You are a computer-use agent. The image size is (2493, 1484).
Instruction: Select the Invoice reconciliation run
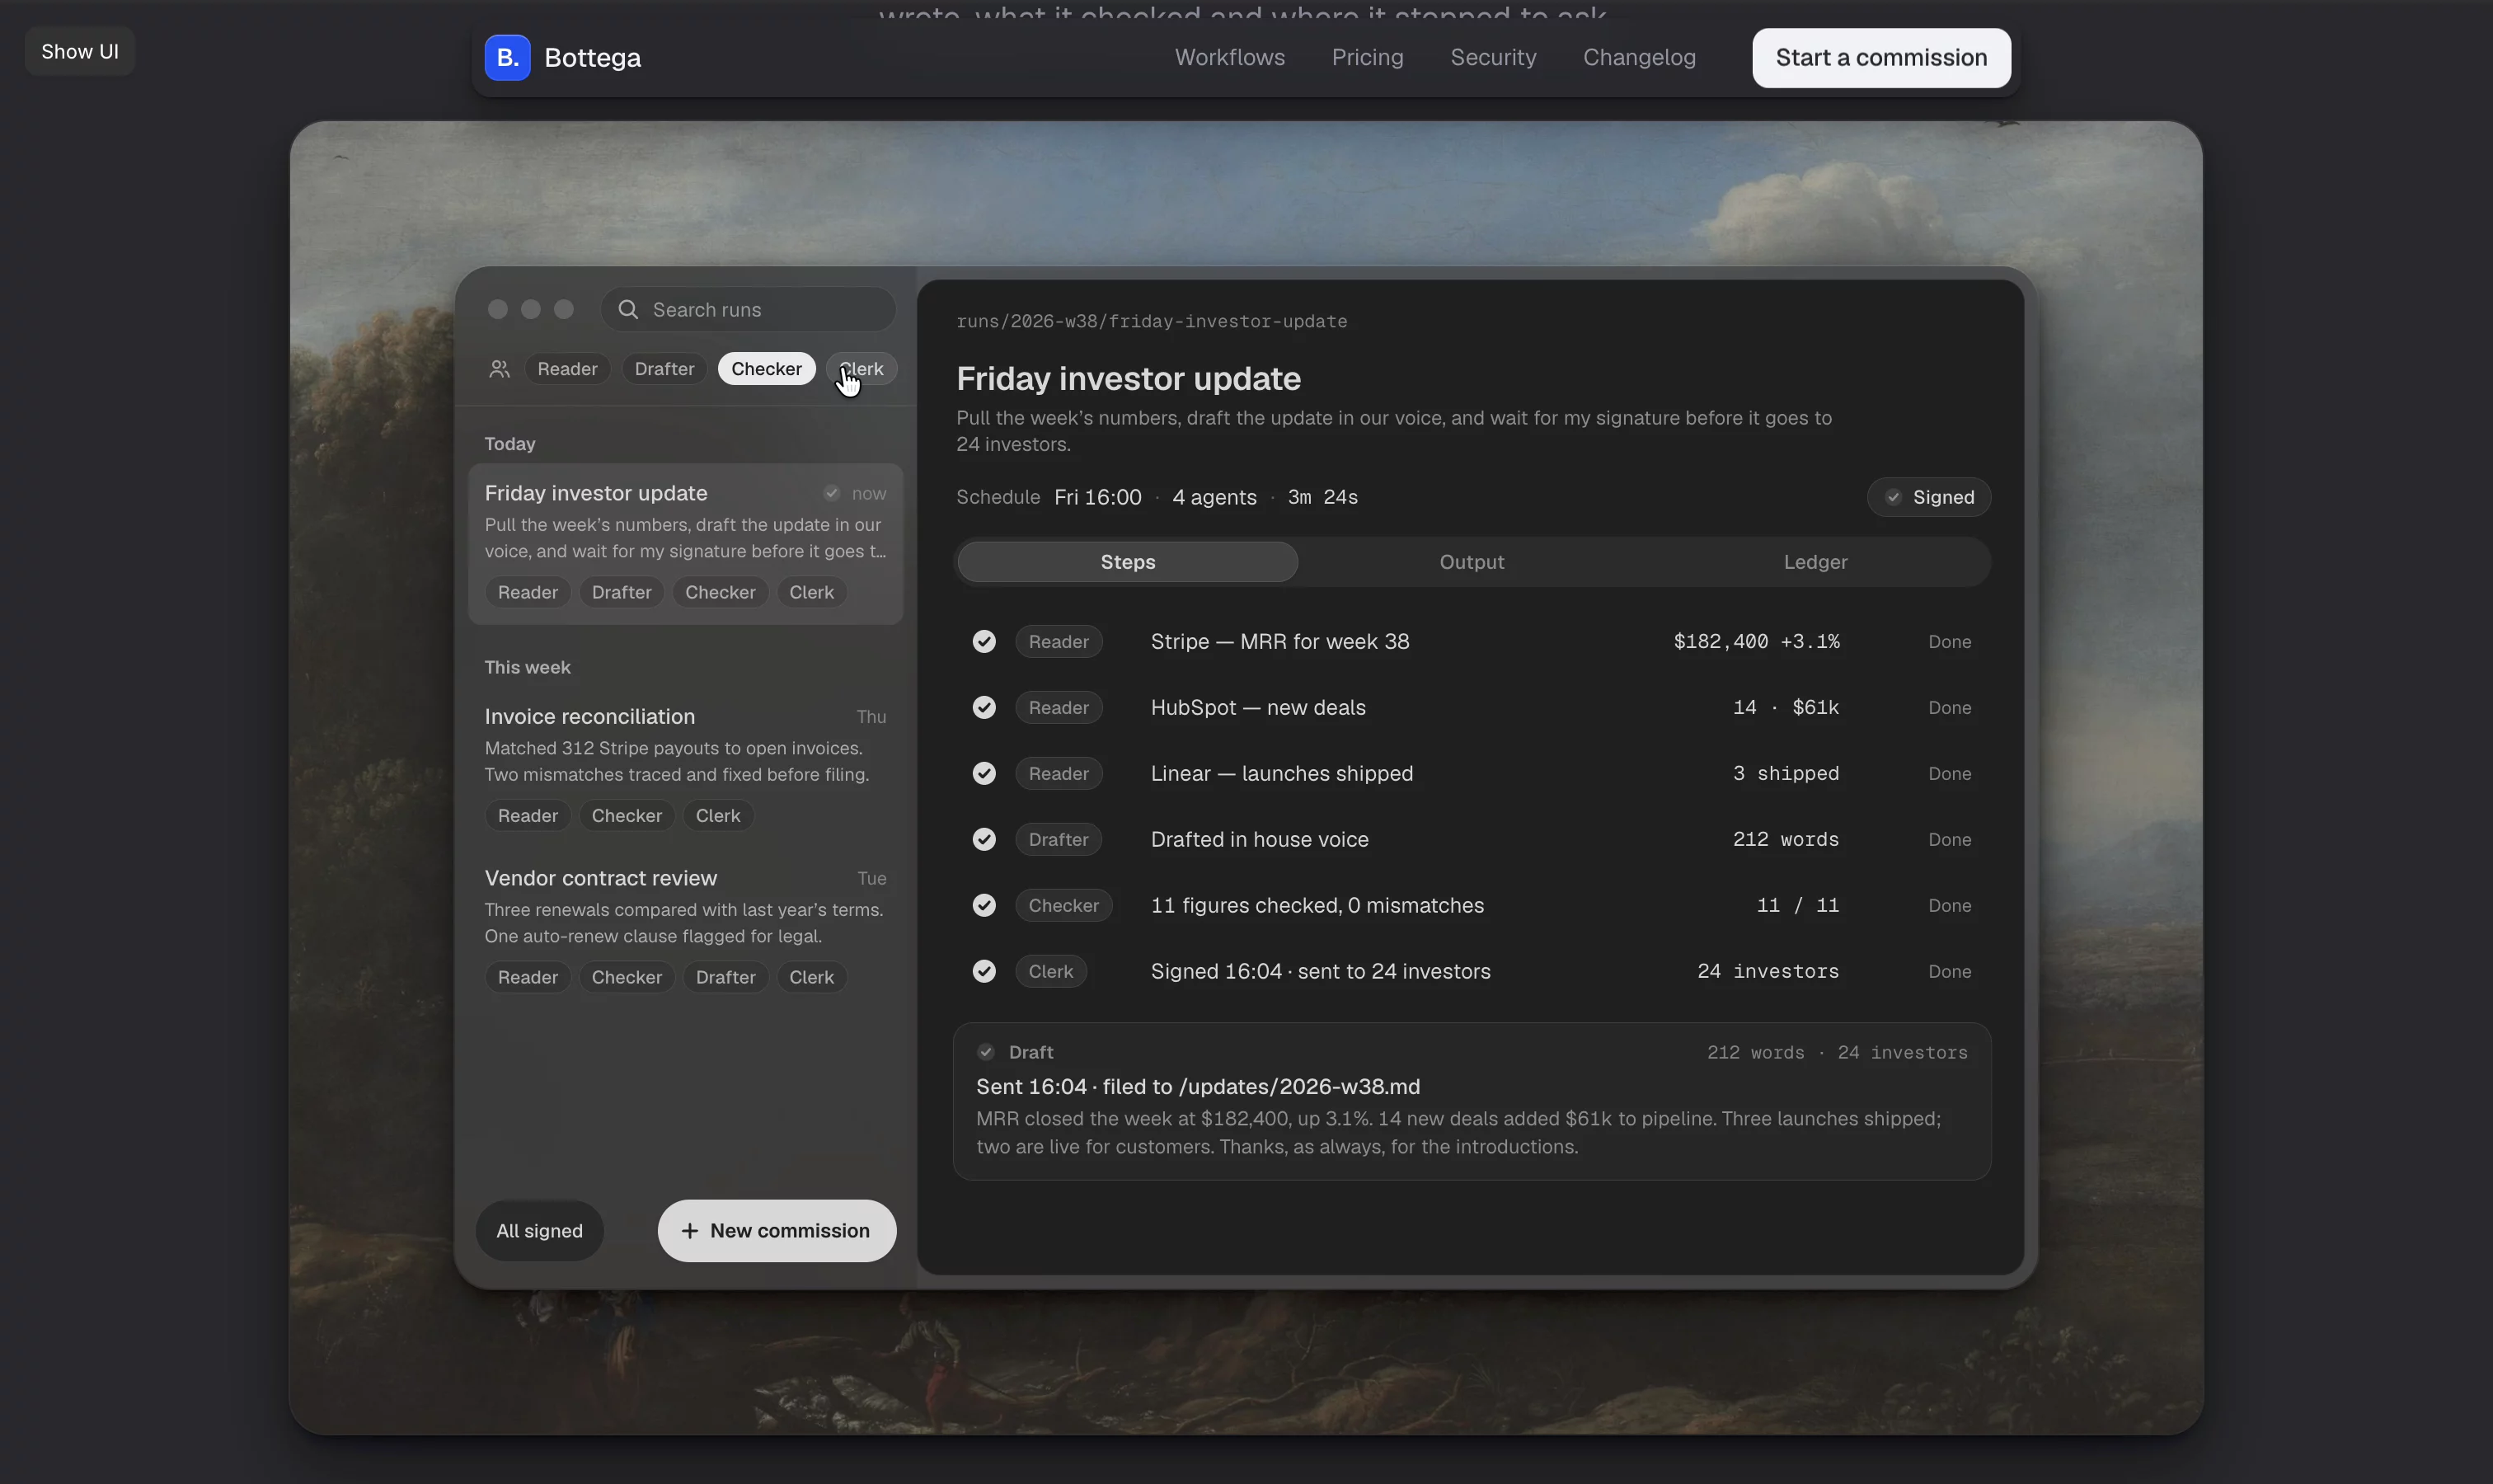(x=685, y=767)
